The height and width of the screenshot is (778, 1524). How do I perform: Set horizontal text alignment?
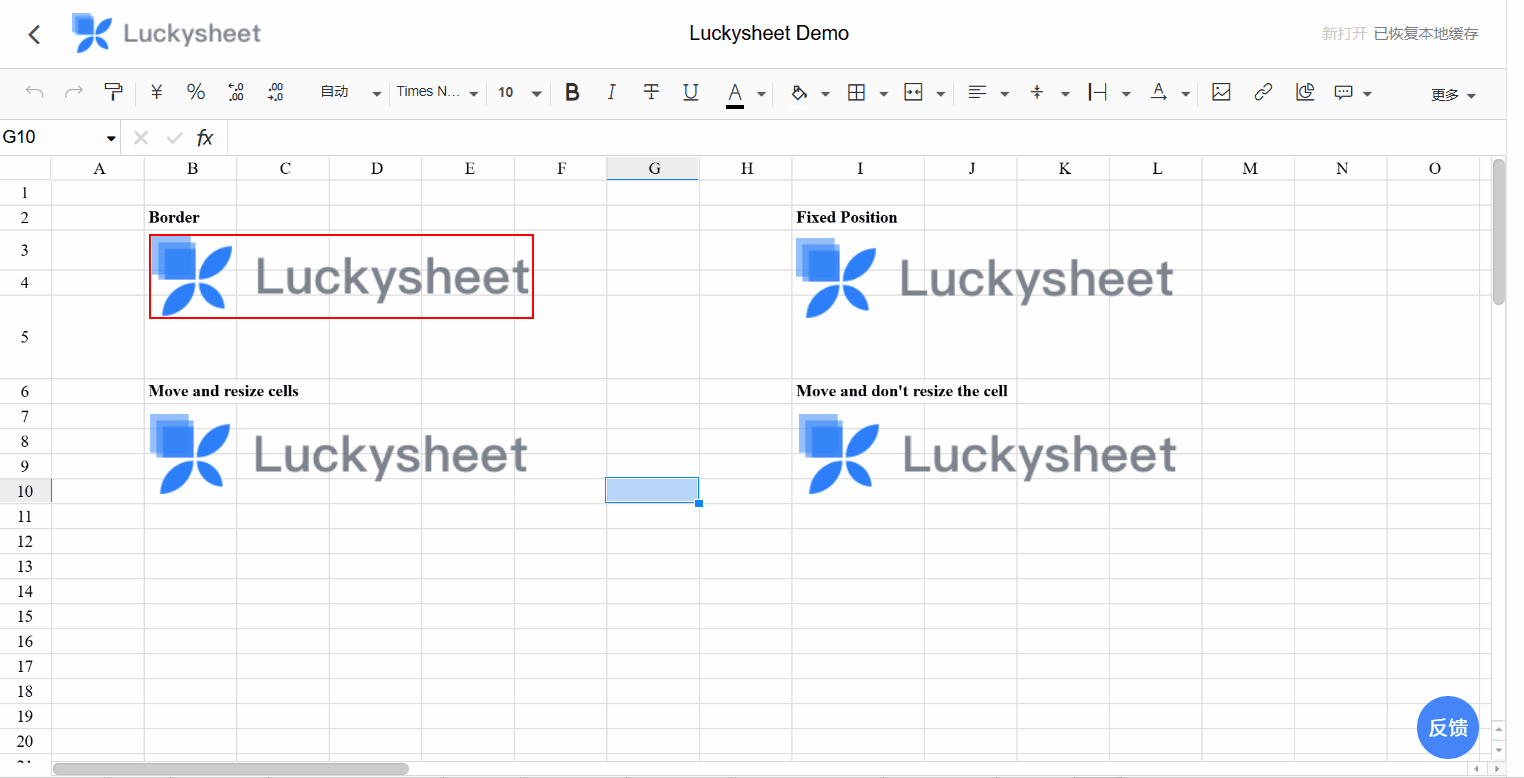[x=977, y=93]
